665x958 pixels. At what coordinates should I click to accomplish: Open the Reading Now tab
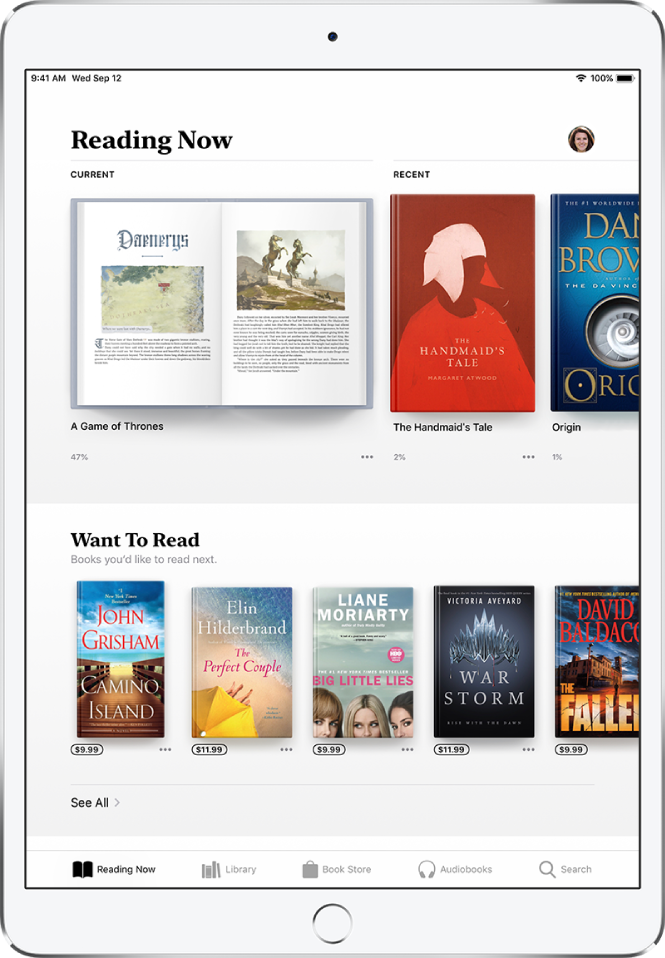[x=114, y=869]
